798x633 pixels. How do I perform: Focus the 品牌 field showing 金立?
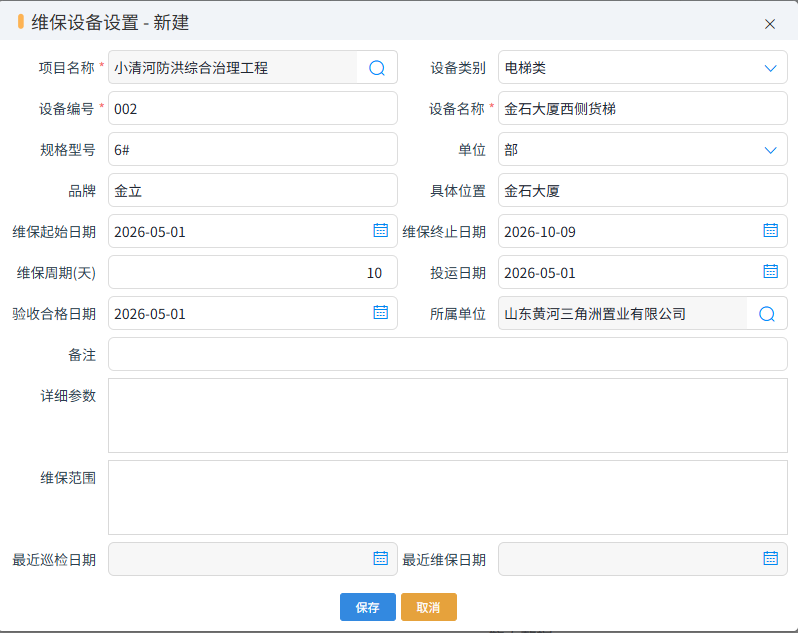pyautogui.click(x=252, y=190)
